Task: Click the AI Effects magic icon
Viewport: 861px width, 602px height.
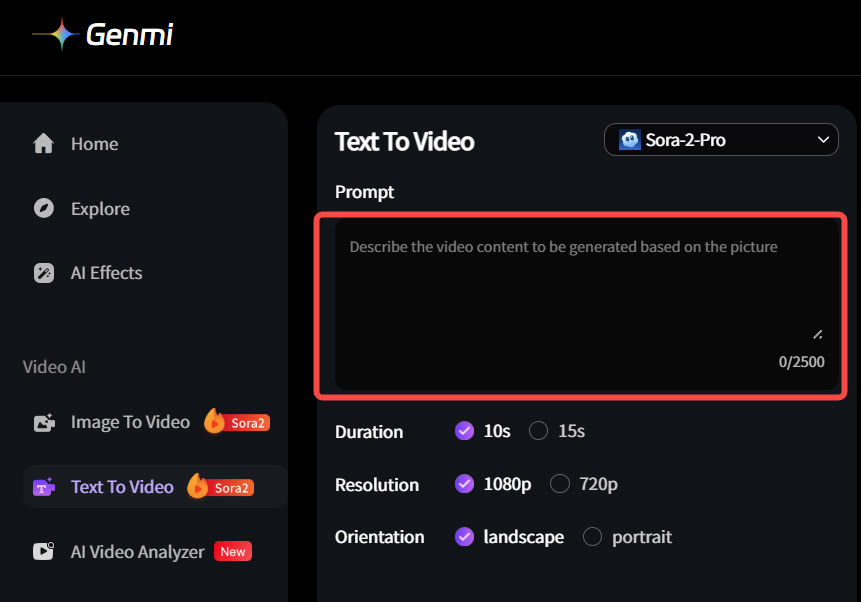Action: [44, 272]
